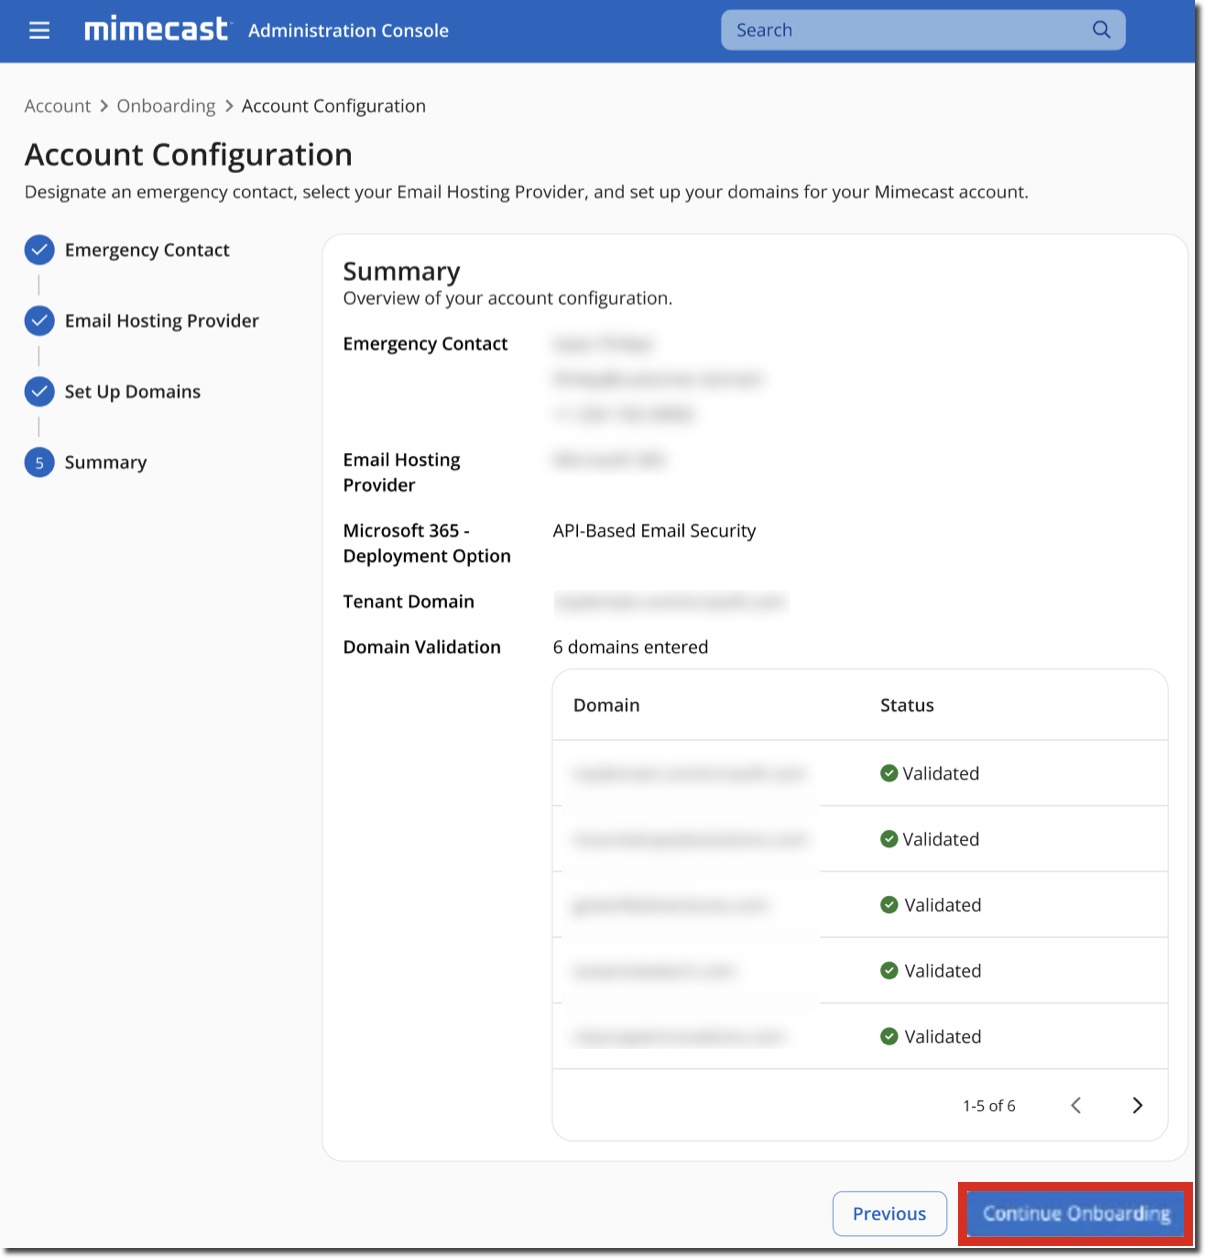
Task: Click the 1-5 of 6 pagination indicator
Action: (x=989, y=1105)
